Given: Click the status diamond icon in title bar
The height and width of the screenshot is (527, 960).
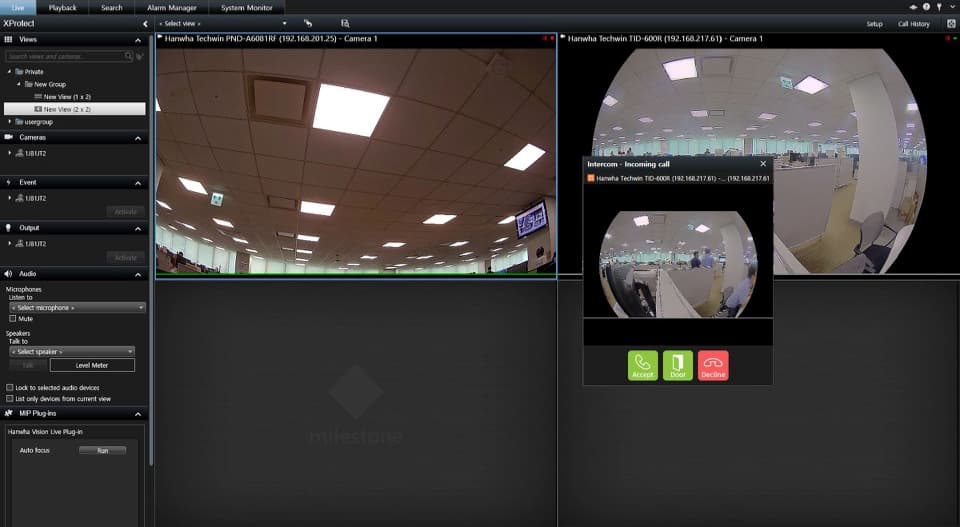Looking at the screenshot, I should [x=913, y=7].
